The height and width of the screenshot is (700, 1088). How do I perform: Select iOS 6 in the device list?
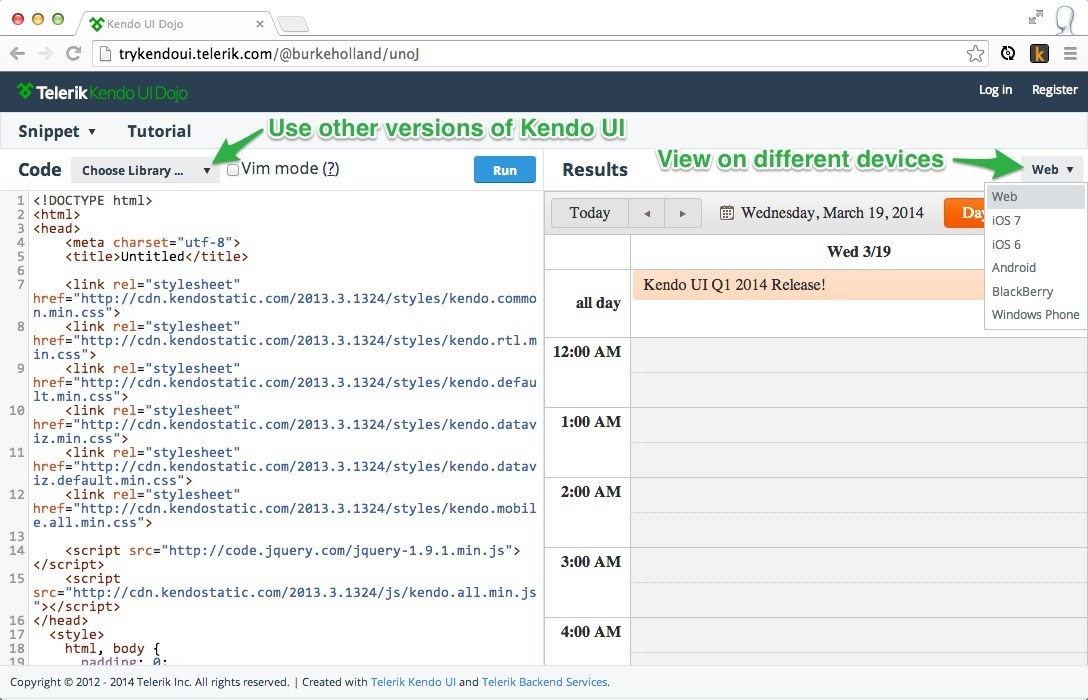pos(1035,244)
